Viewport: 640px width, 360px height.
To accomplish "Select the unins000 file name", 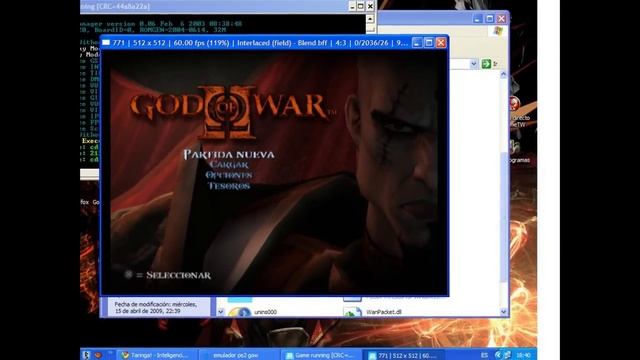I will [265, 312].
